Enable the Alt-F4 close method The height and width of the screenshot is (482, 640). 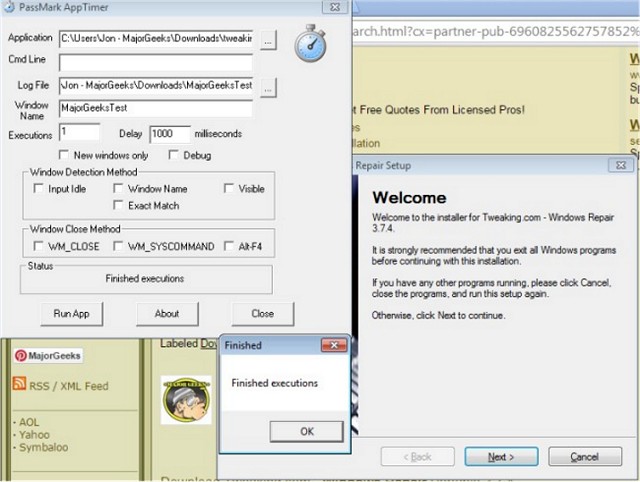229,246
